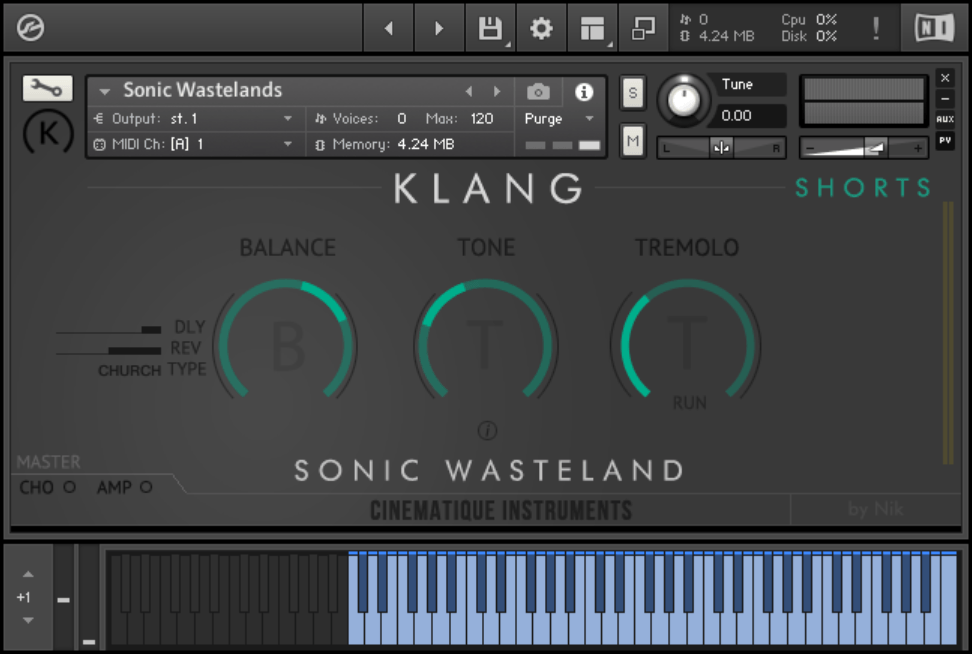
Task: Click the NI logo icon
Action: pyautogui.click(x=934, y=28)
